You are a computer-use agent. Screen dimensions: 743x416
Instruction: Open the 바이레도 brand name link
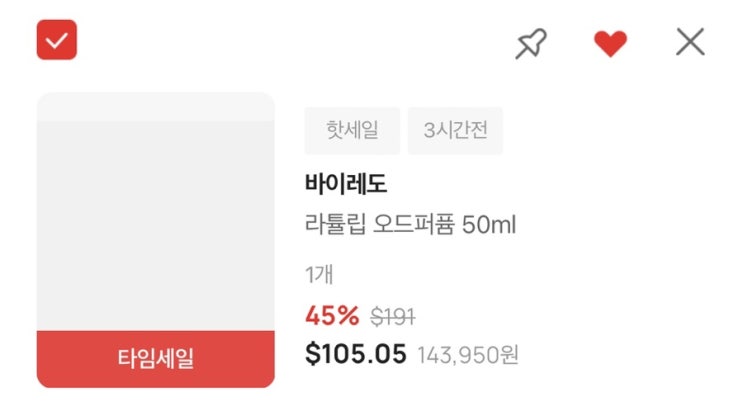click(x=345, y=185)
